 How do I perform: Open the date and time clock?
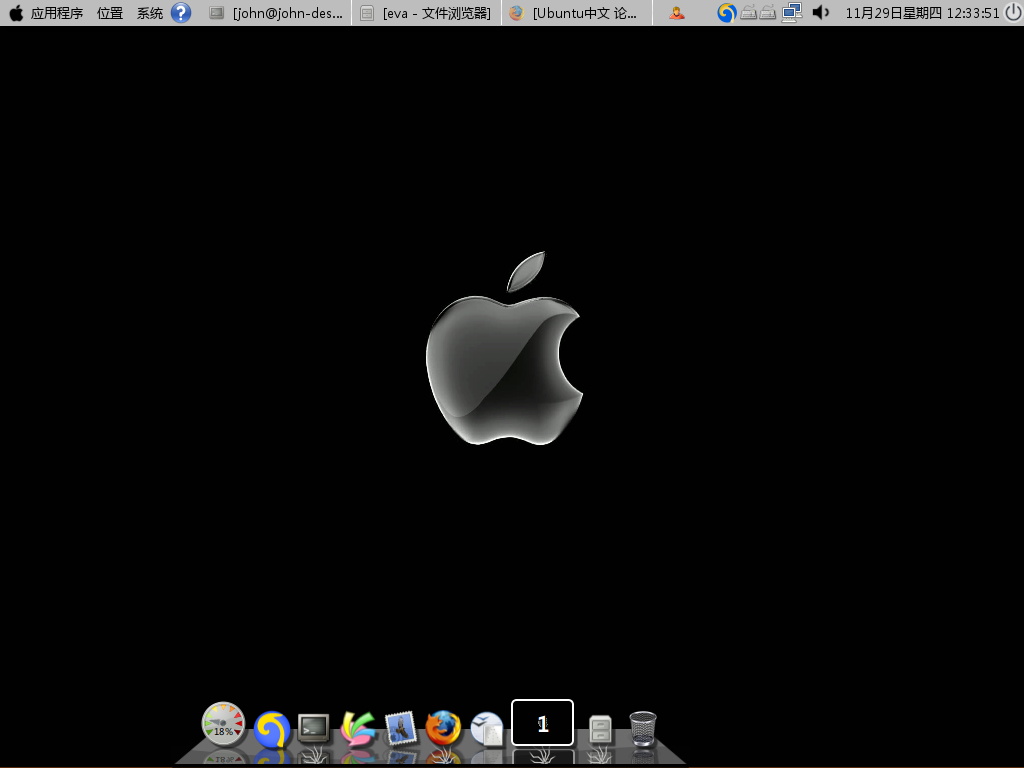(922, 13)
